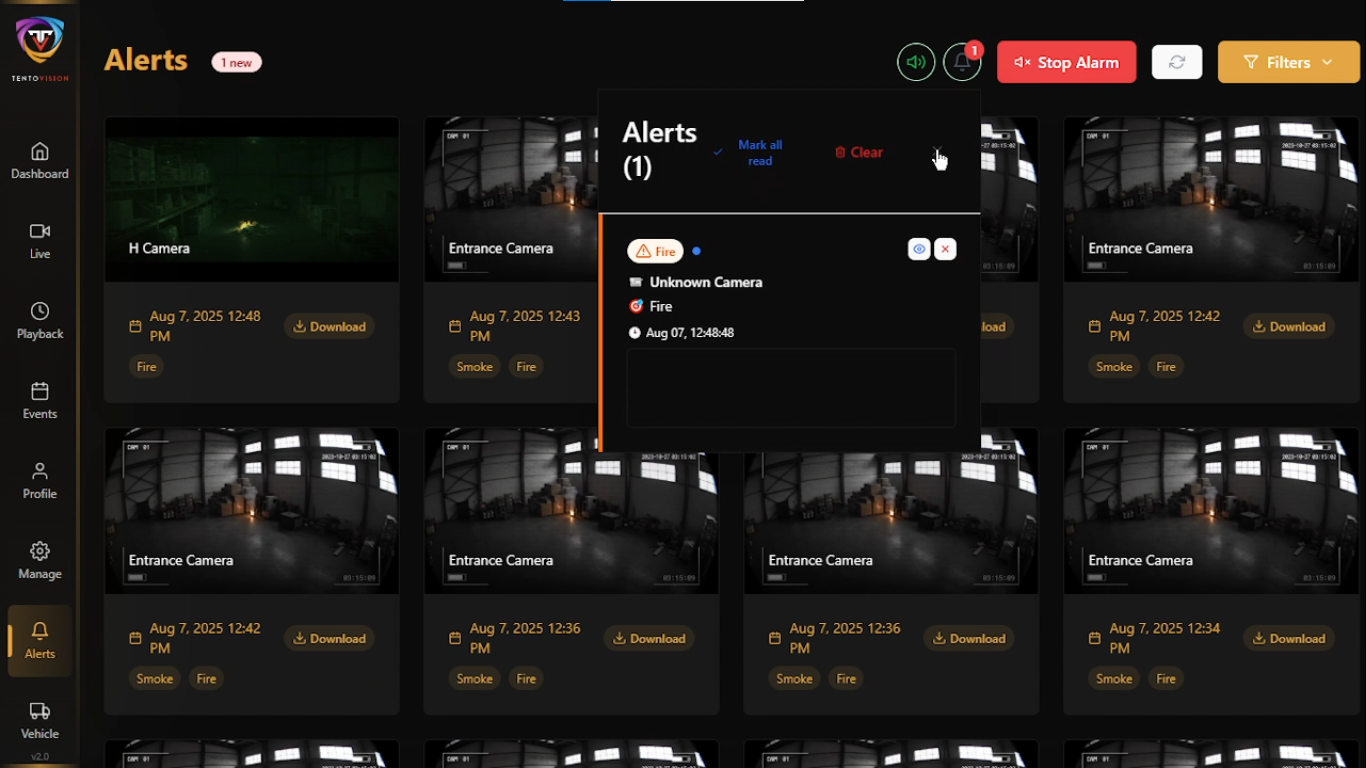This screenshot has height=768, width=1366.
Task: Collapse the Alerts popup using the chevron
Action: pyautogui.click(x=937, y=152)
